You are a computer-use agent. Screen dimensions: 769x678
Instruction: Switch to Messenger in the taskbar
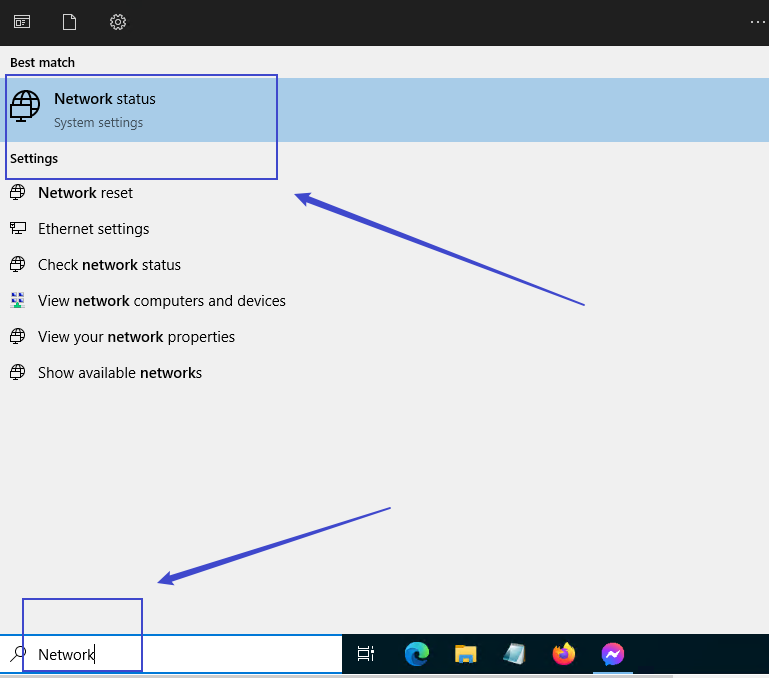tap(613, 654)
